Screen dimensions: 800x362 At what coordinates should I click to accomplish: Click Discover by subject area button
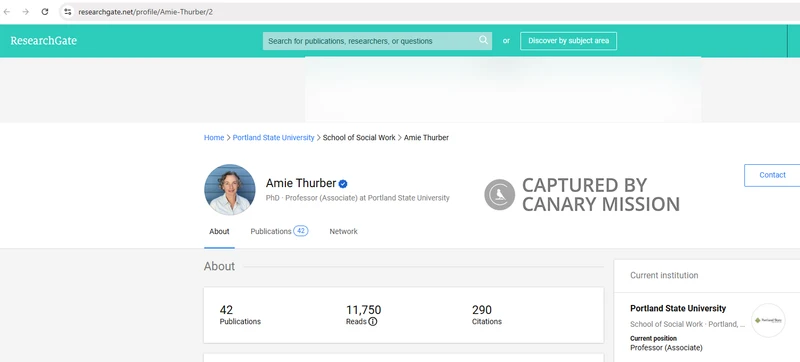[x=568, y=41]
